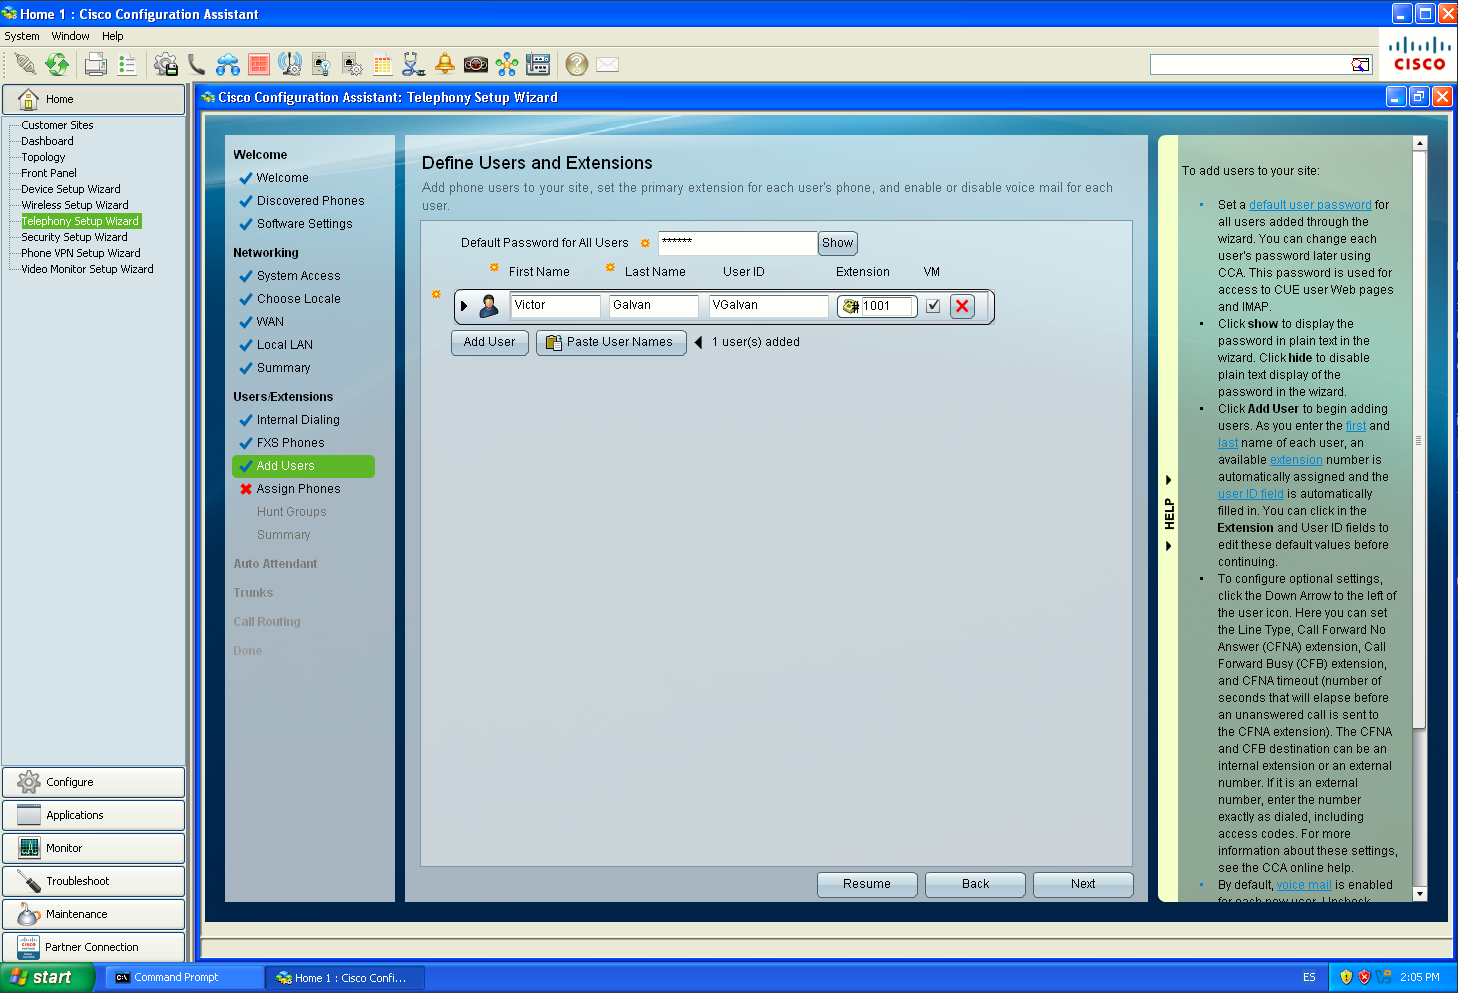Click the port with gear settings icon
The height and width of the screenshot is (993, 1458).
(x=352, y=65)
